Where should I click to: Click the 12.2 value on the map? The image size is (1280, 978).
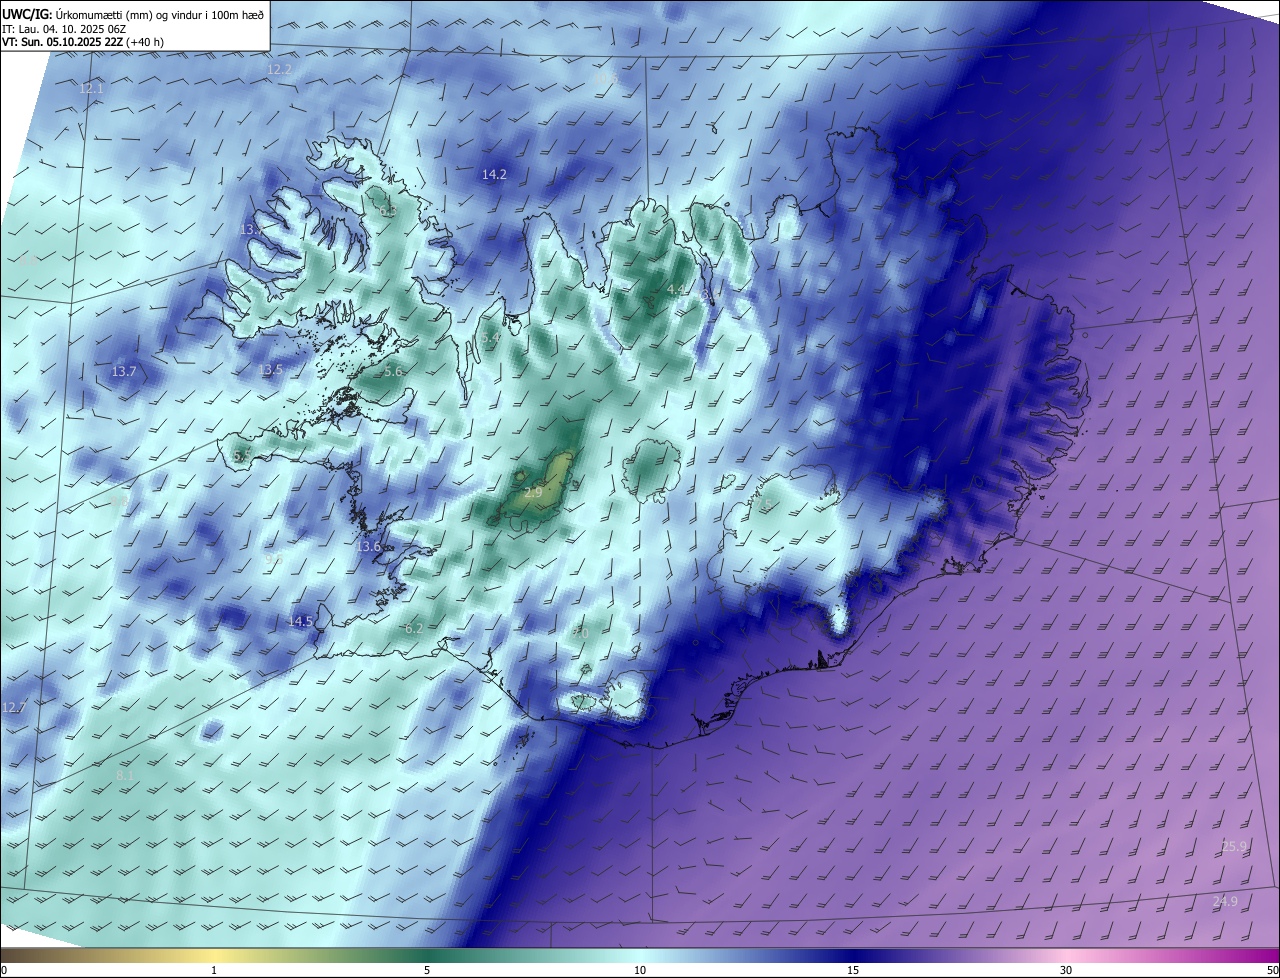point(280,69)
